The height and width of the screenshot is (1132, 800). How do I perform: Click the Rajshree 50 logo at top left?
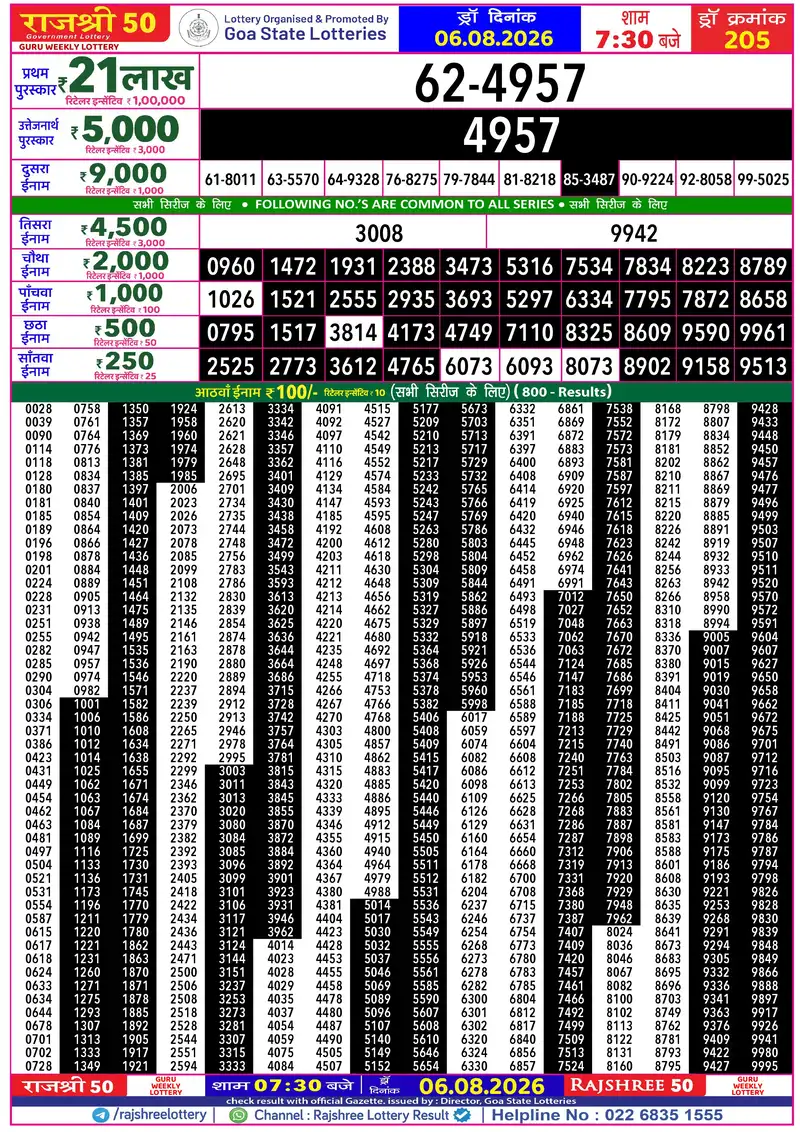coord(90,25)
